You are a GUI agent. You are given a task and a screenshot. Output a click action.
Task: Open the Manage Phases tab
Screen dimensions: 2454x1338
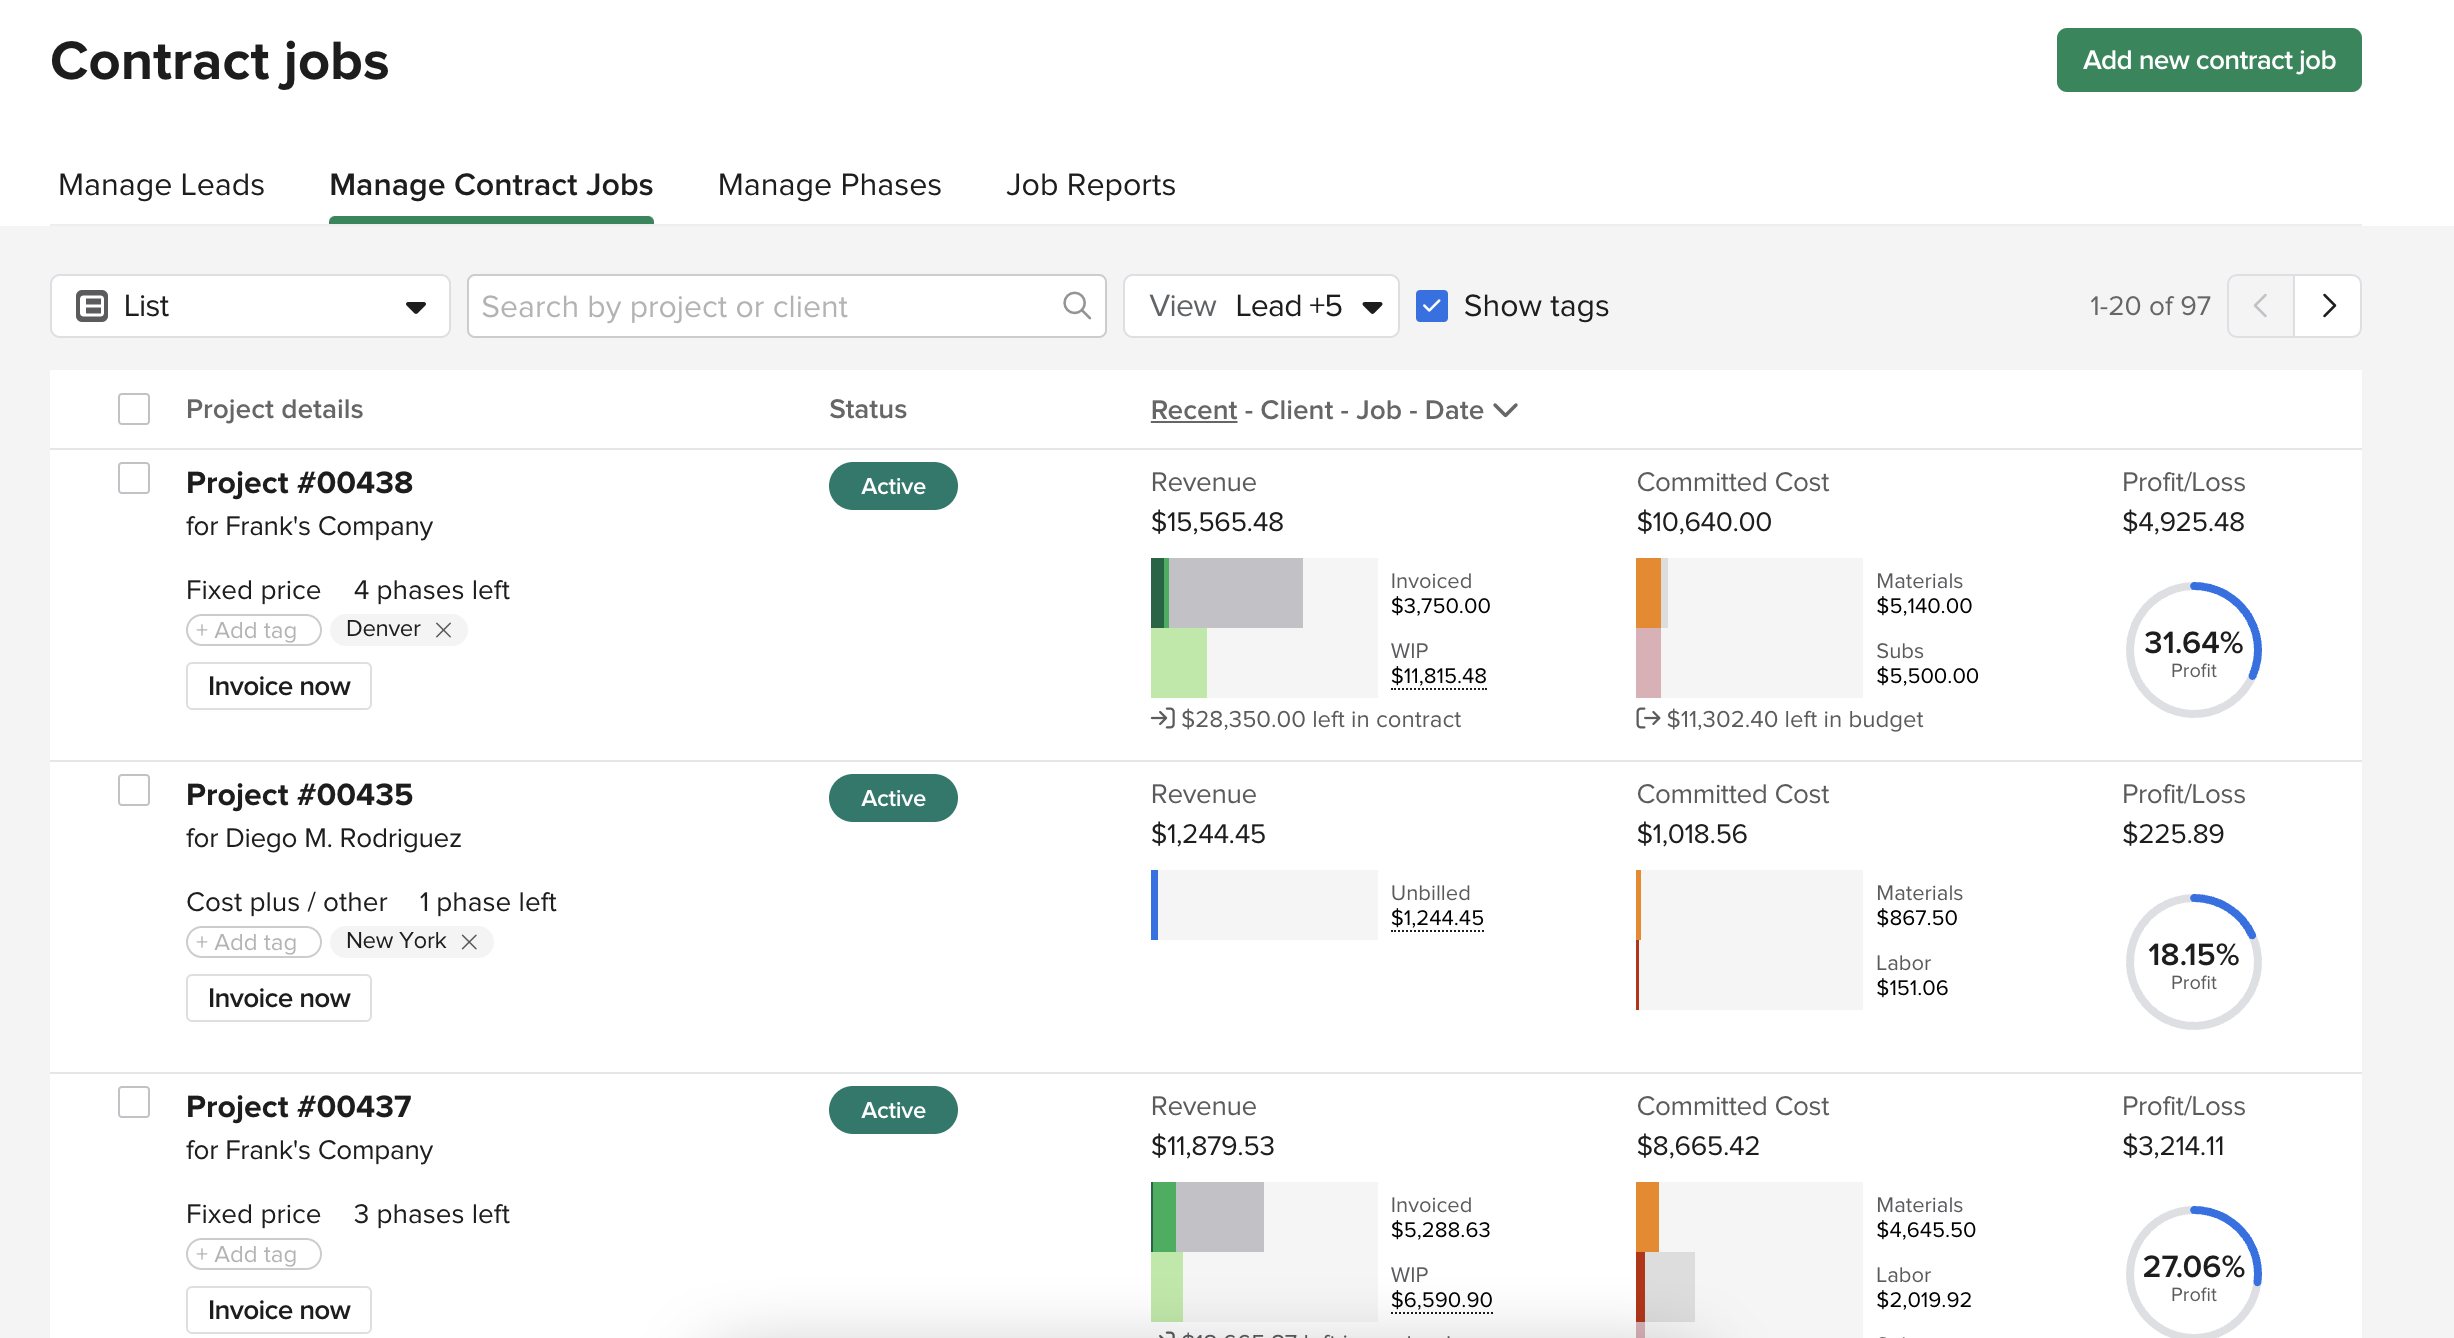point(829,185)
